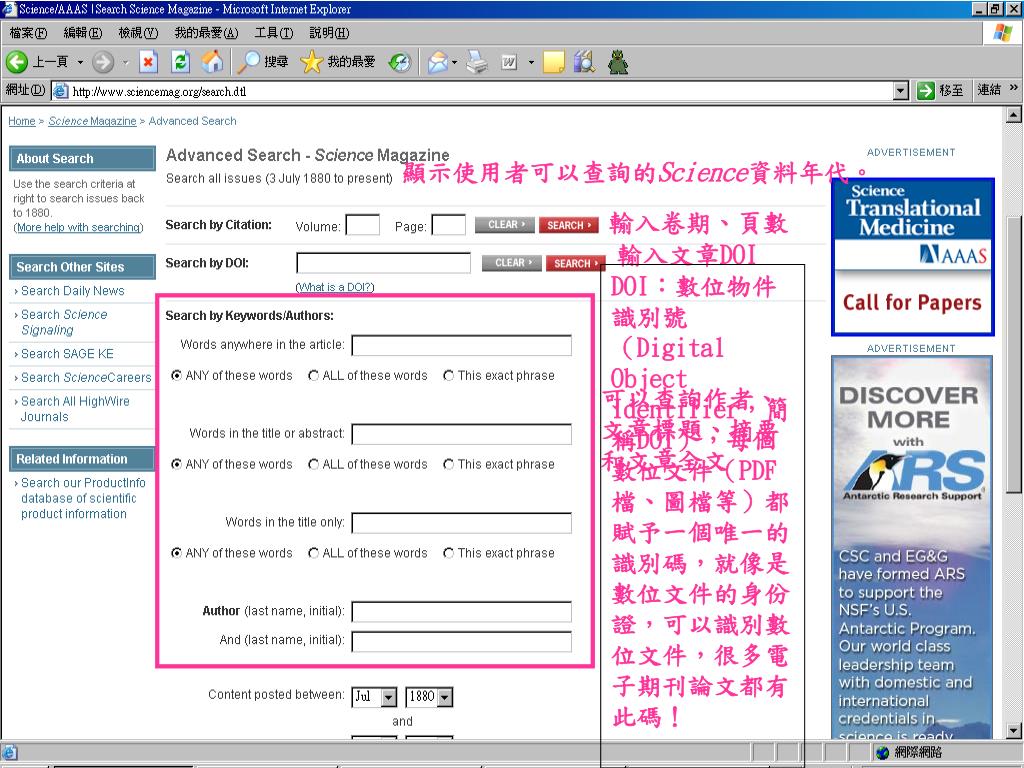Select ALL of these words for title only
The image size is (1024, 768).
click(x=313, y=553)
